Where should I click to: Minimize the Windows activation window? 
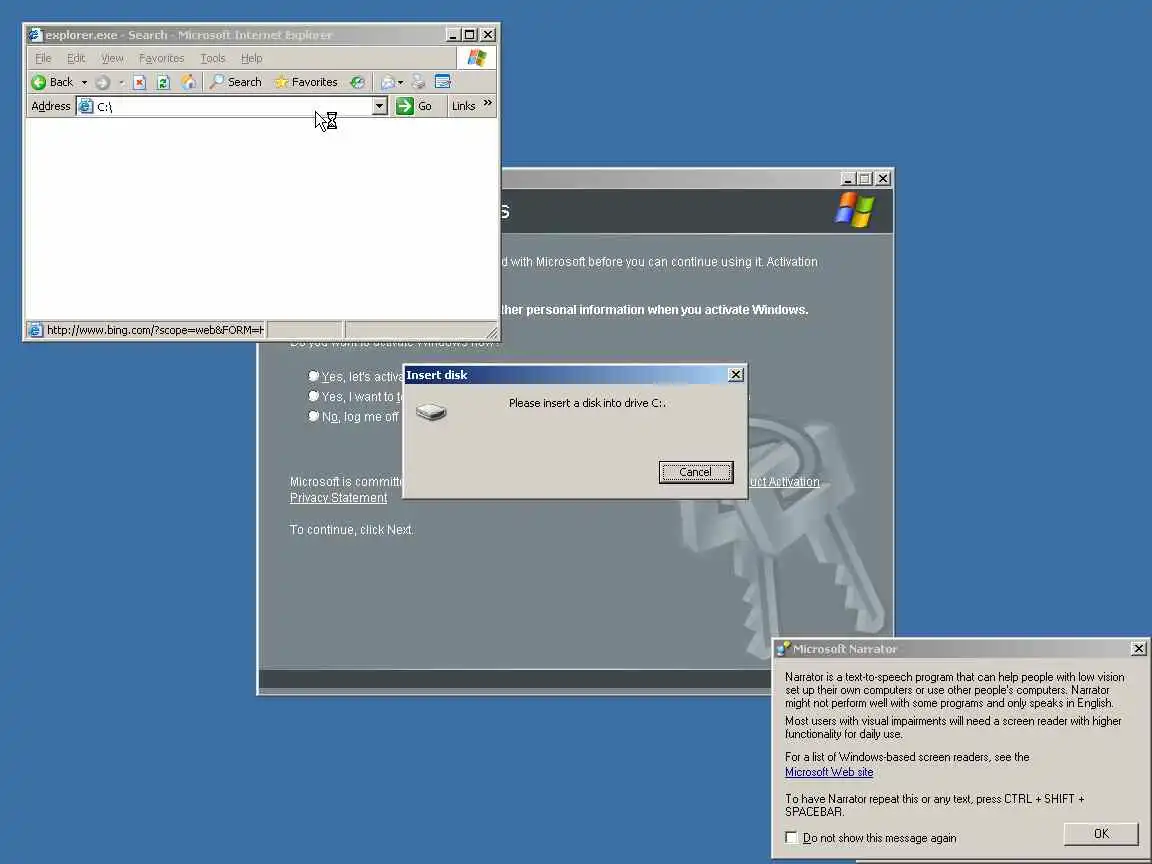coord(848,179)
